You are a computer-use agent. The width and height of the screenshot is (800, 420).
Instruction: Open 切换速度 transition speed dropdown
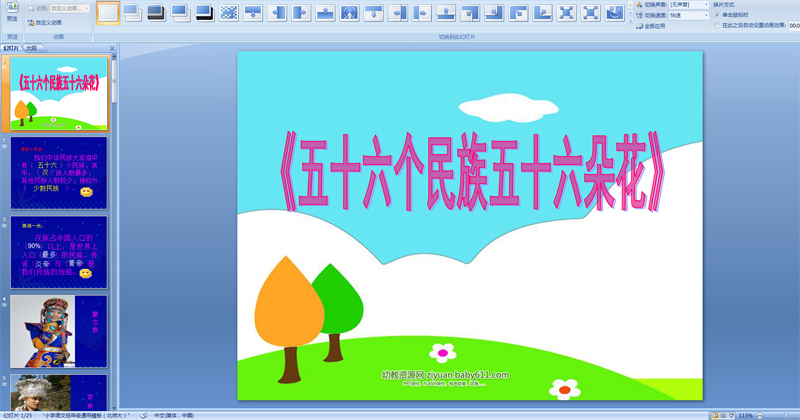click(689, 15)
